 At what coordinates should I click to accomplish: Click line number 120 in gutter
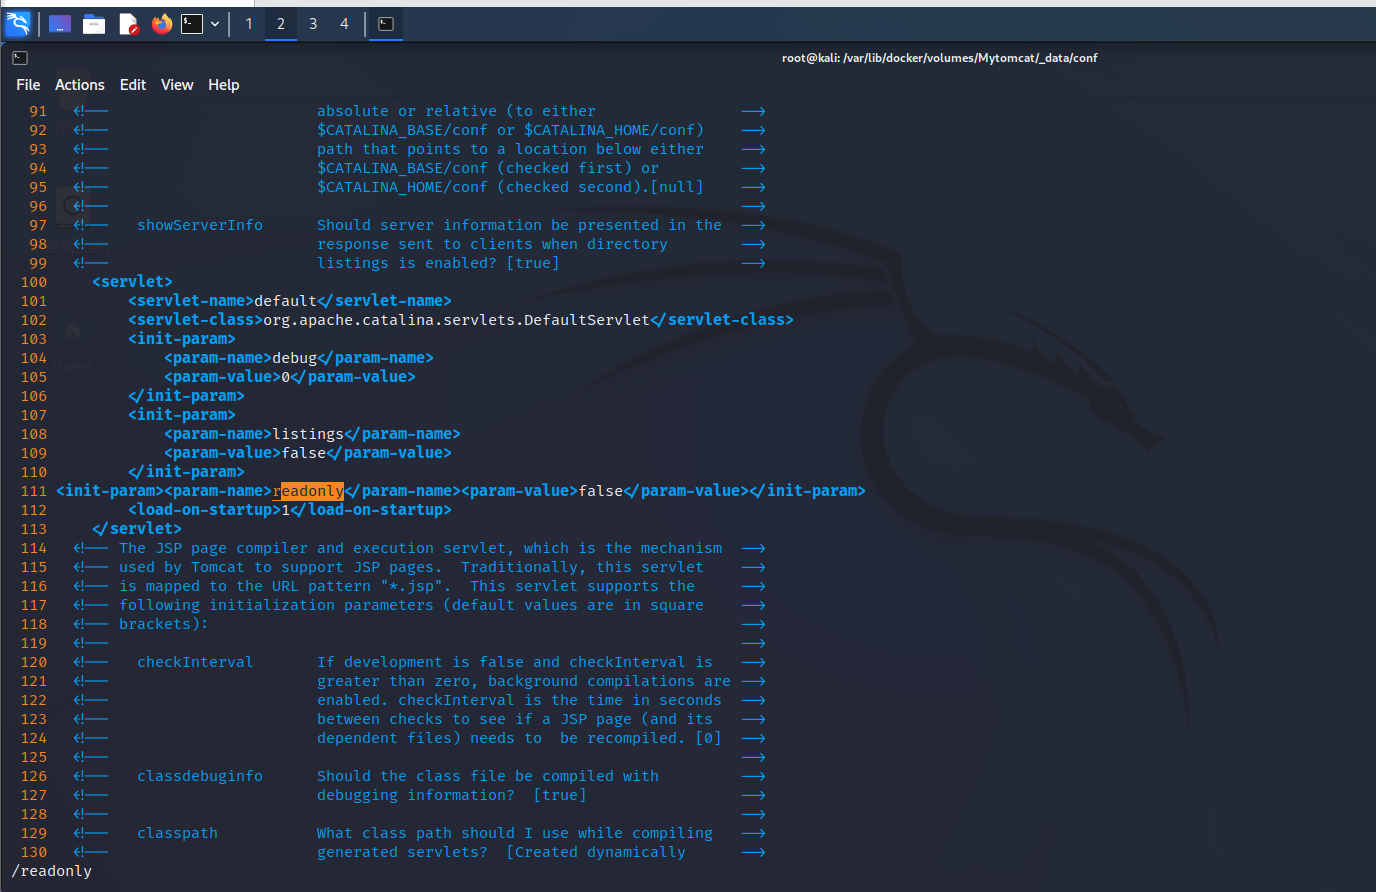[x=33, y=662]
